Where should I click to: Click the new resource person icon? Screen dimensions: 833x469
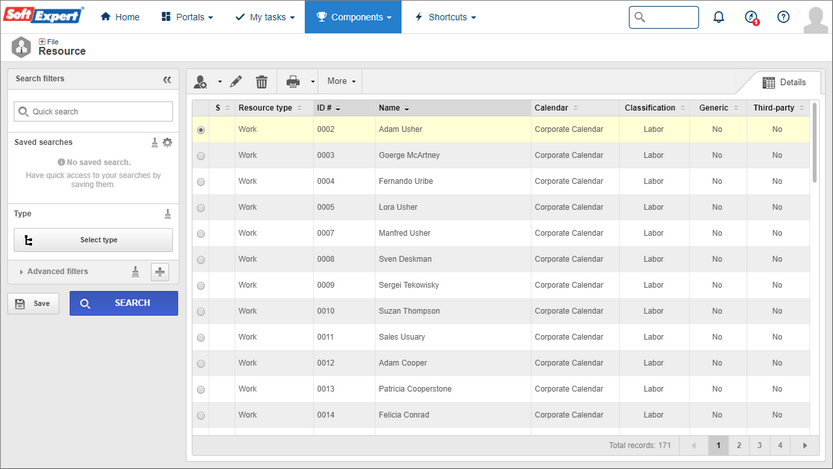pyautogui.click(x=200, y=82)
